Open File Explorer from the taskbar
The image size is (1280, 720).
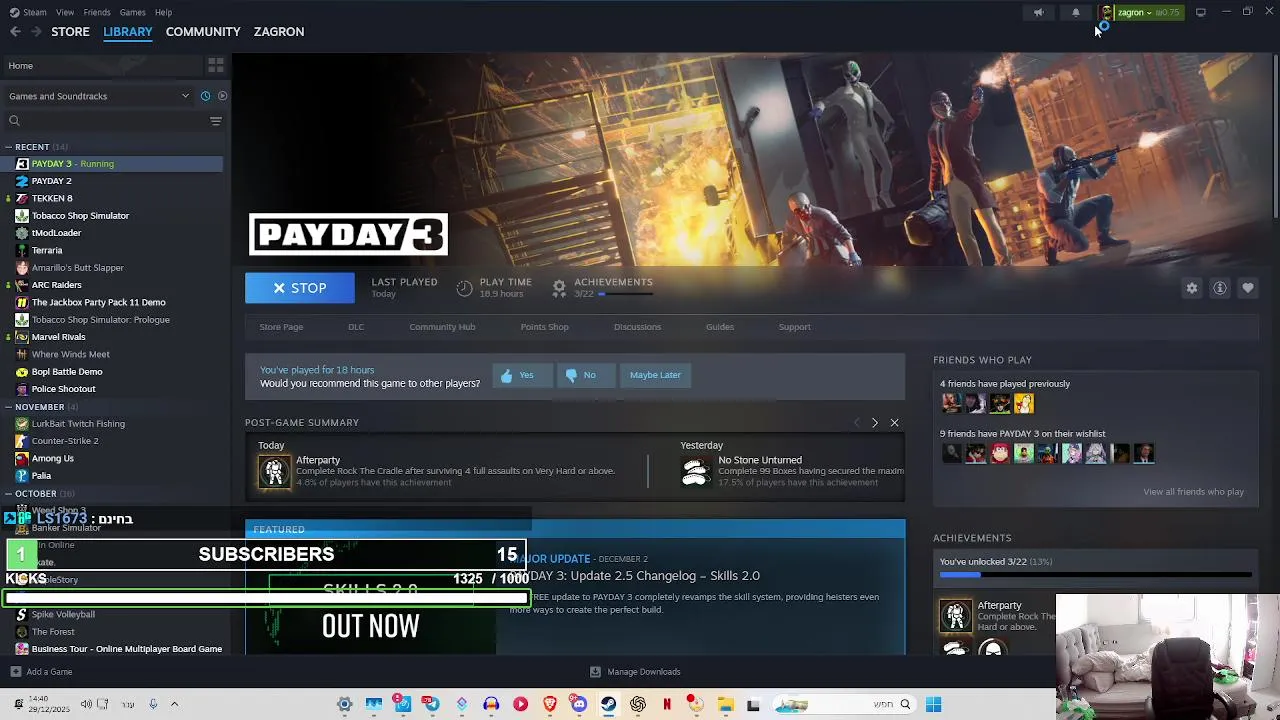[x=725, y=705]
